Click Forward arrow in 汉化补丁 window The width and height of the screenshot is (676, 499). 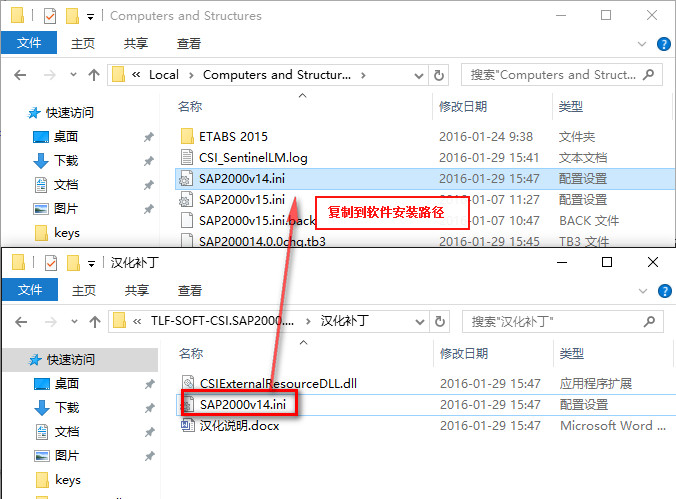[50, 322]
